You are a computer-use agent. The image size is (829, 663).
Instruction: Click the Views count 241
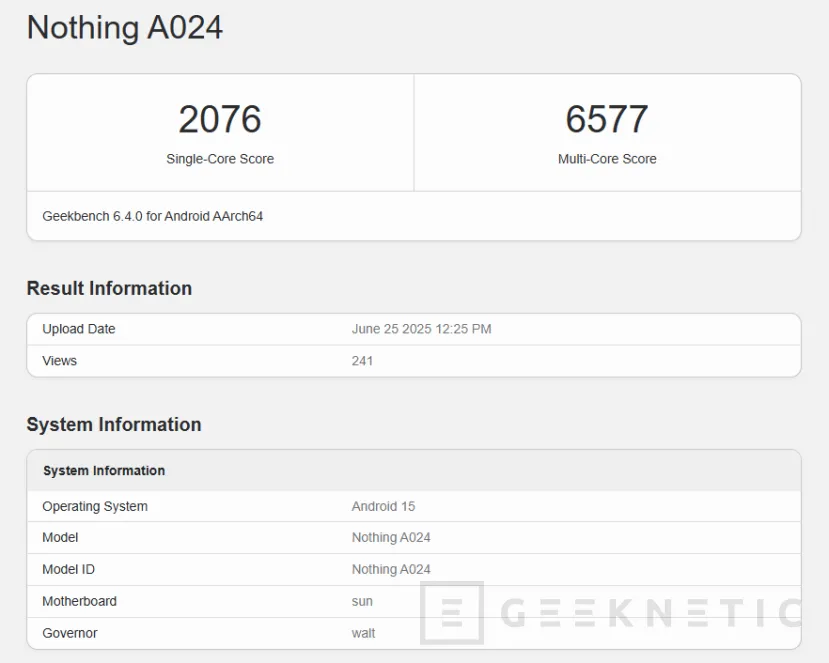coord(362,361)
